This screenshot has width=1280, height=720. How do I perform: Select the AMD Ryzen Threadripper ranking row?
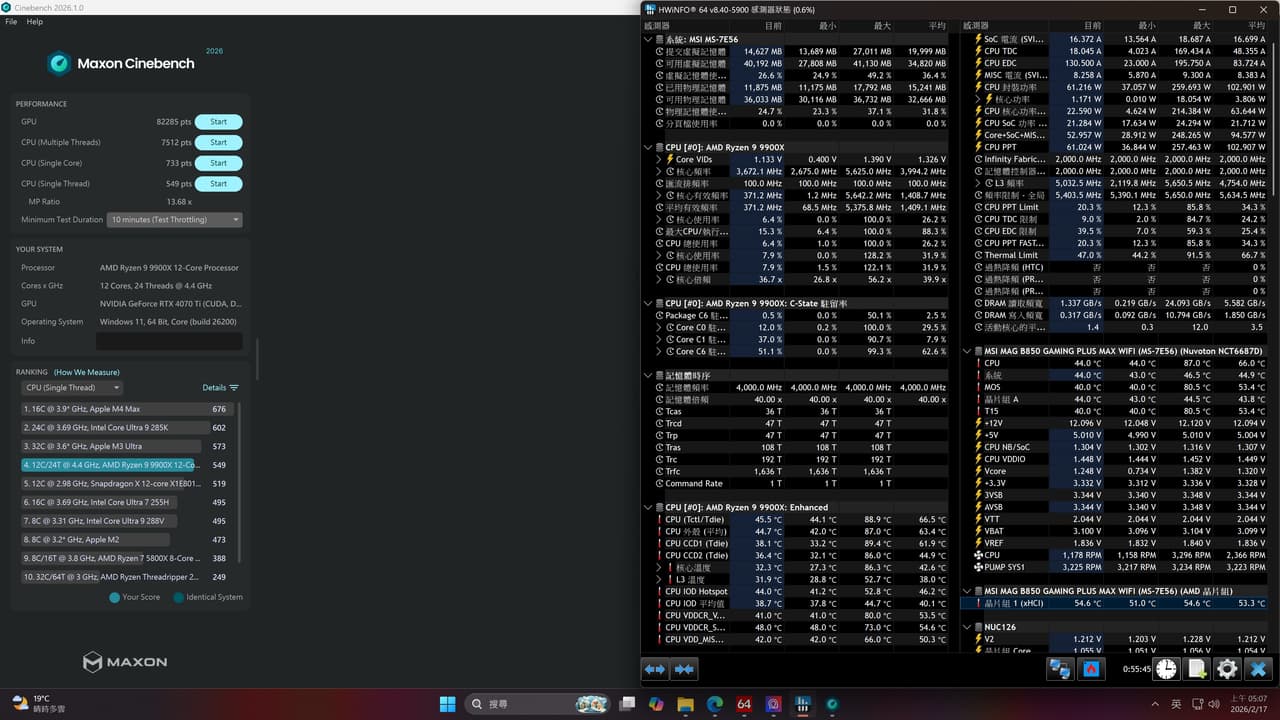point(127,577)
